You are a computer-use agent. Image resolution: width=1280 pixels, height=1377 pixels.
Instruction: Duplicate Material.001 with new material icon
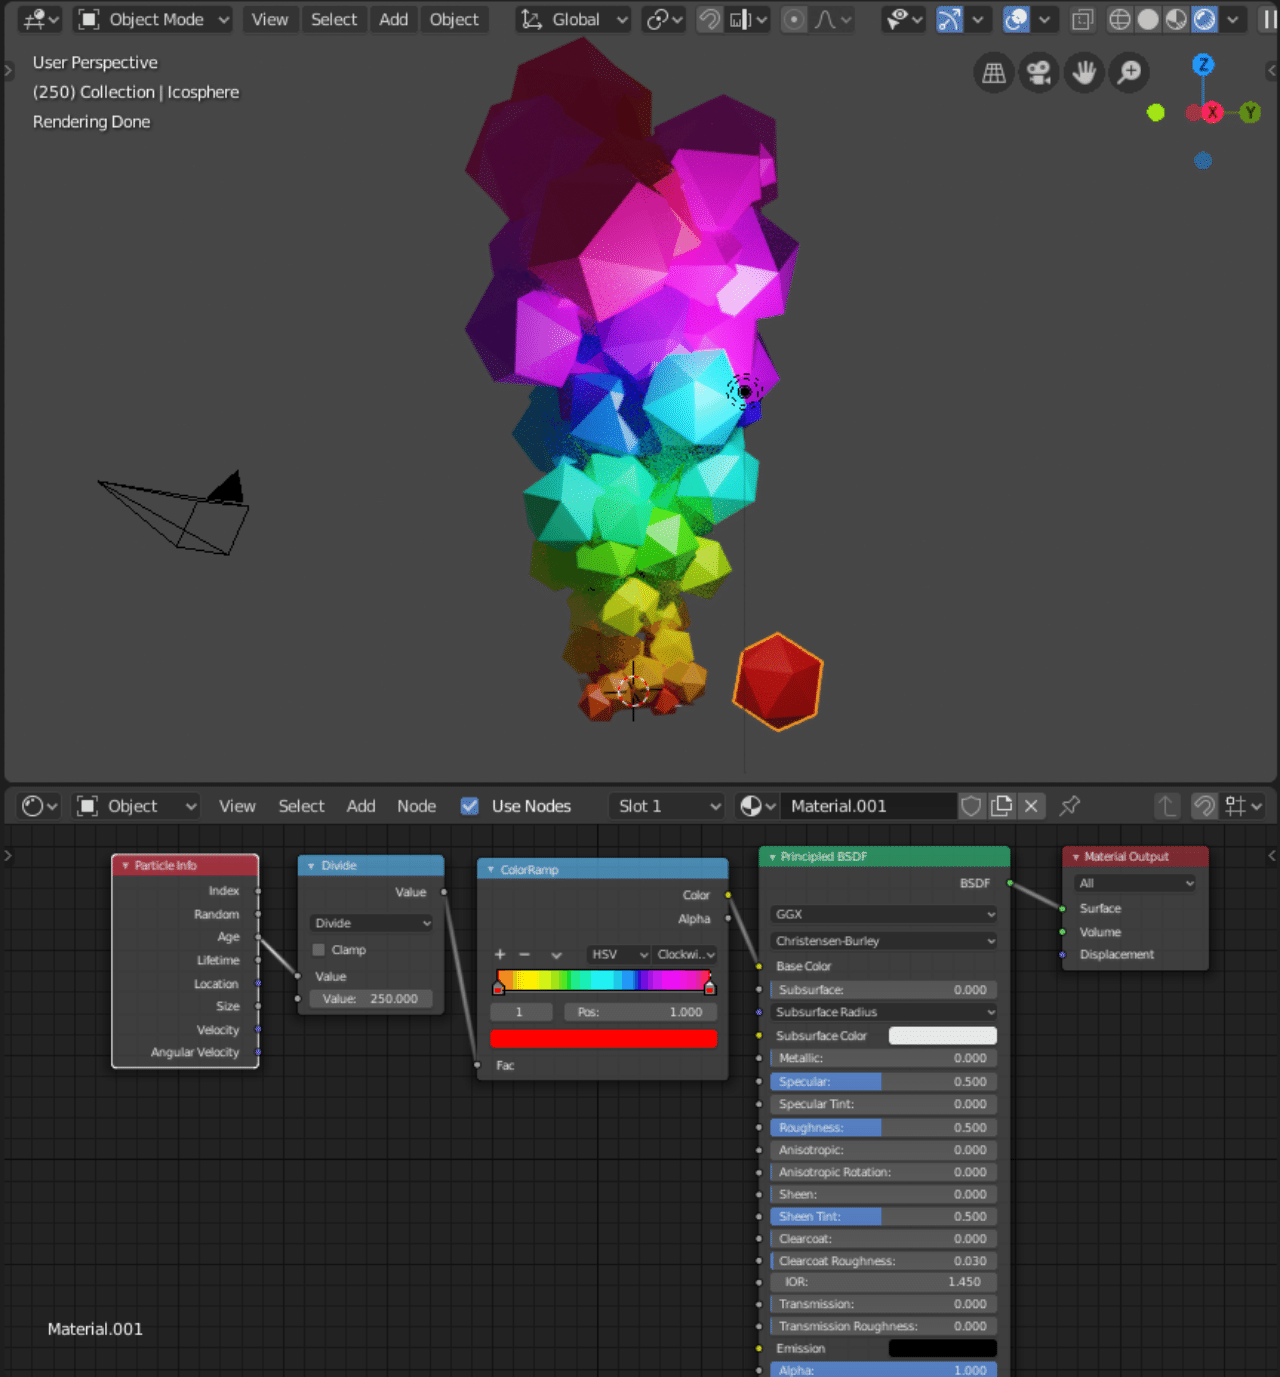pos(1001,806)
